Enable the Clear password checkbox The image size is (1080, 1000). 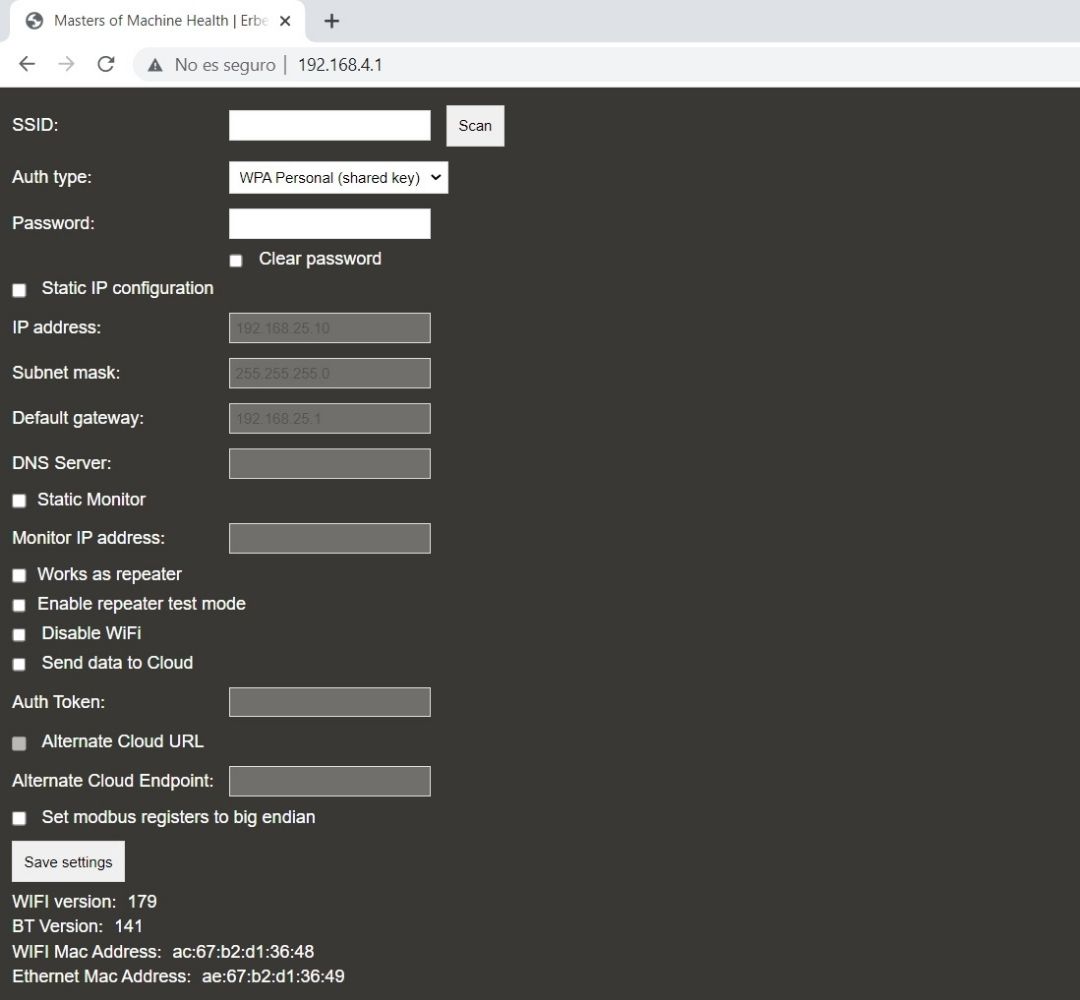(x=236, y=260)
